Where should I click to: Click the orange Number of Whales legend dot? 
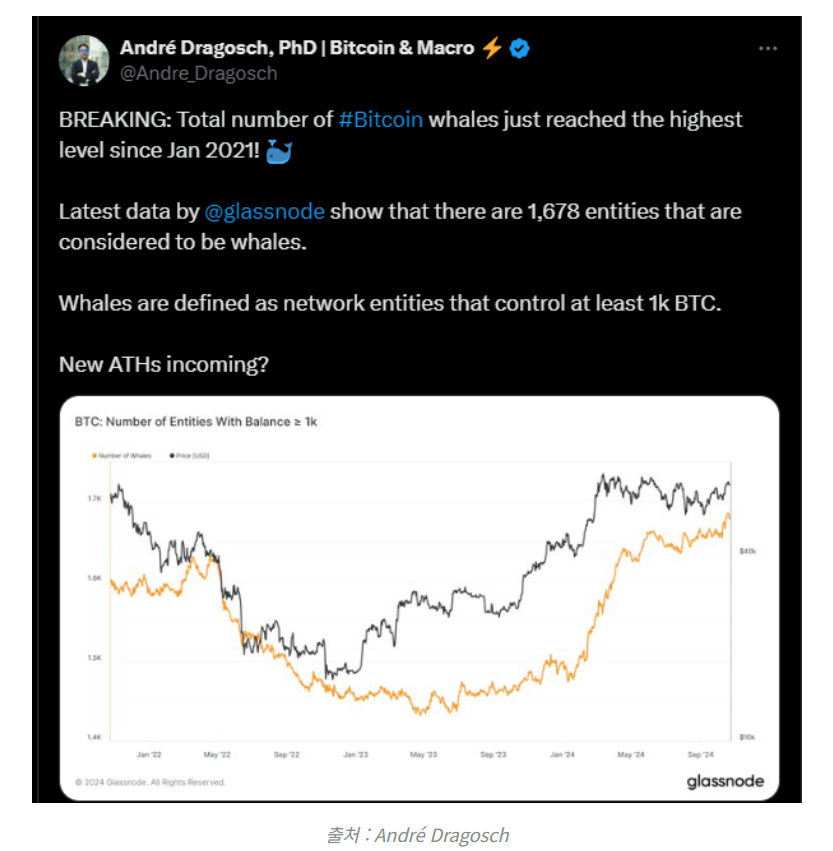click(94, 455)
